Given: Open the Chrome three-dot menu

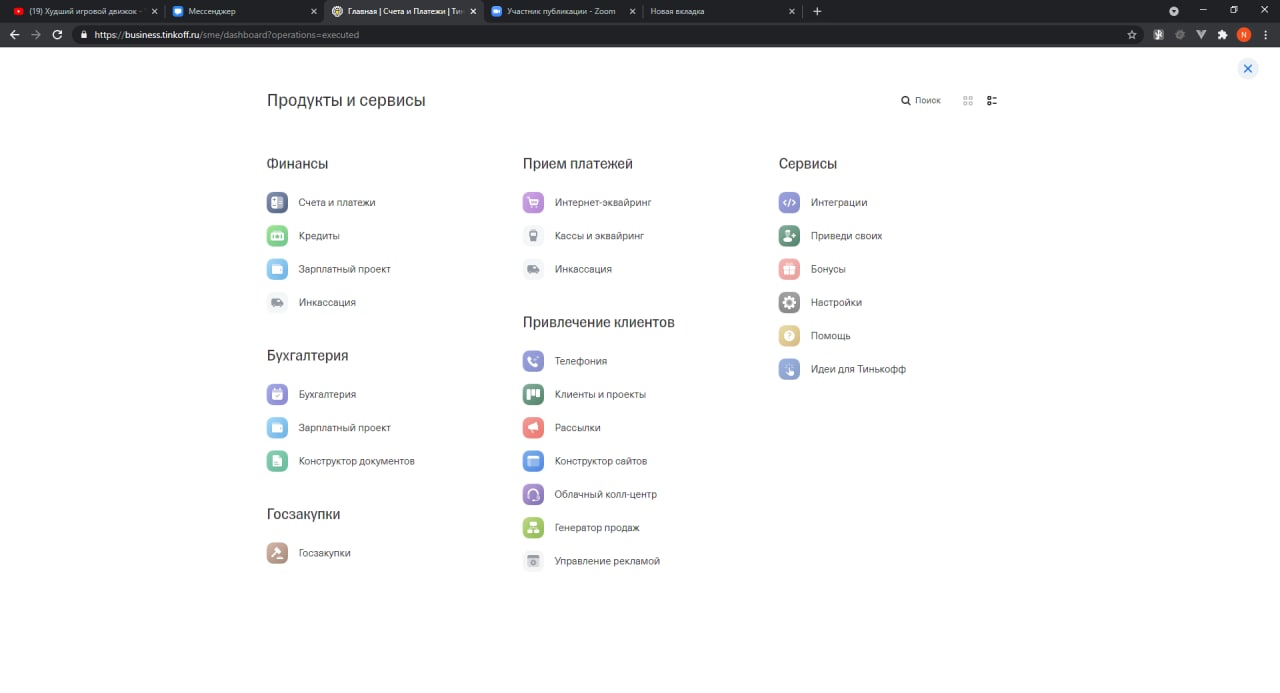Looking at the screenshot, I should point(1266,34).
